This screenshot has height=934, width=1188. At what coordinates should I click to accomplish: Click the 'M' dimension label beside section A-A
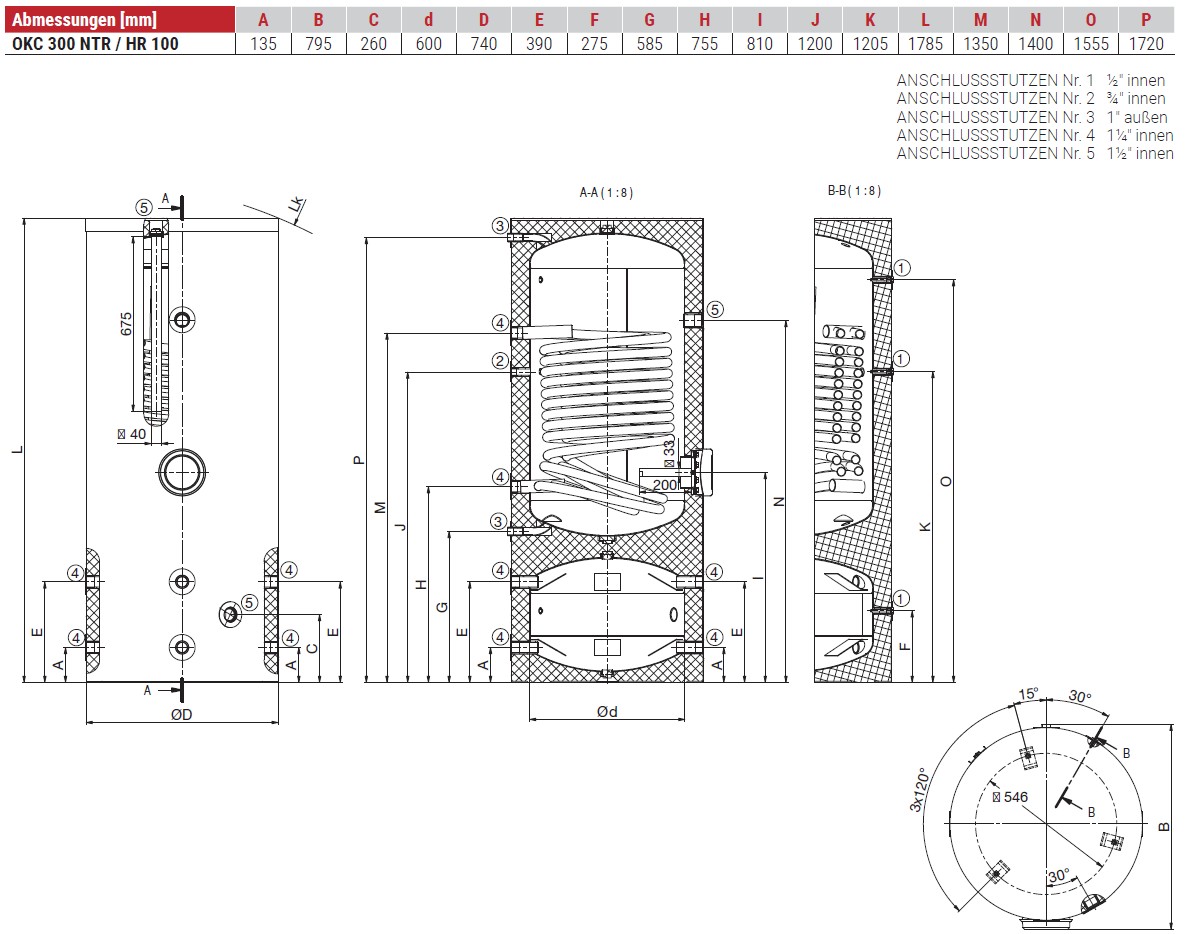(x=380, y=508)
